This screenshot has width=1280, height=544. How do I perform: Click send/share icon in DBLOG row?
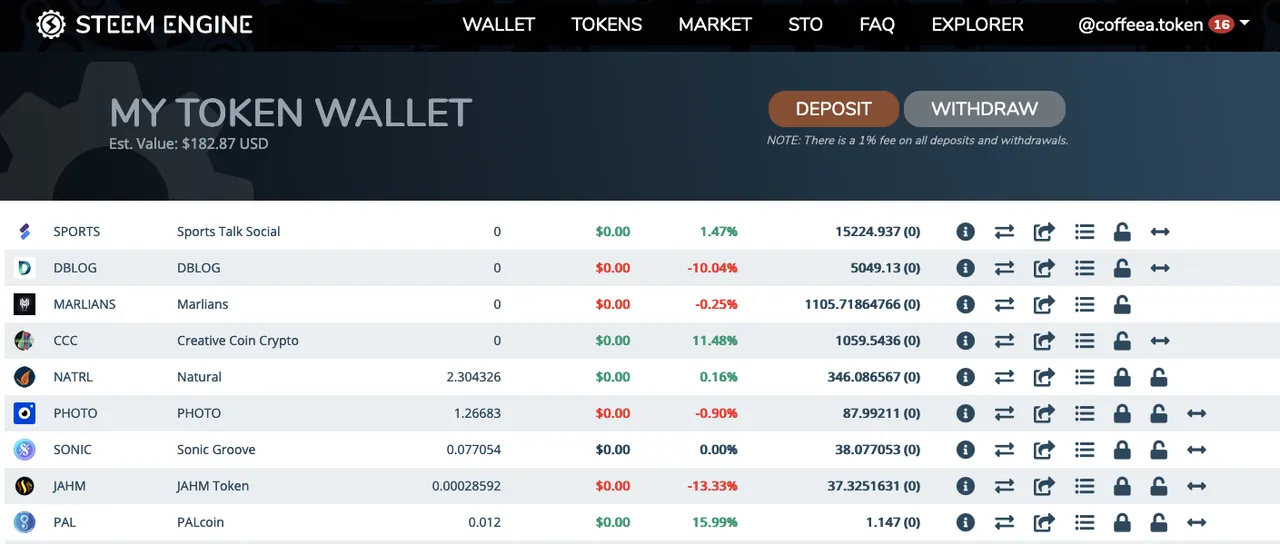(1044, 268)
